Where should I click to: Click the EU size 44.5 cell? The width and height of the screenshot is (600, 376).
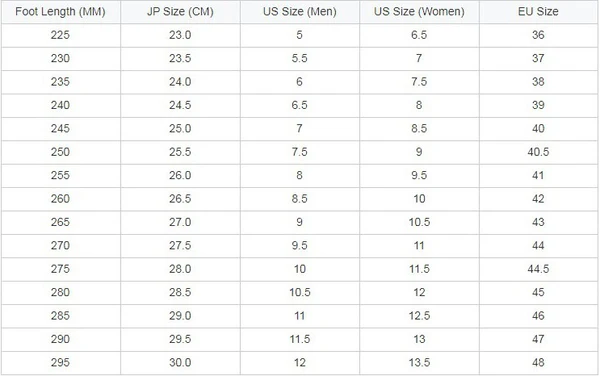pyautogui.click(x=538, y=269)
